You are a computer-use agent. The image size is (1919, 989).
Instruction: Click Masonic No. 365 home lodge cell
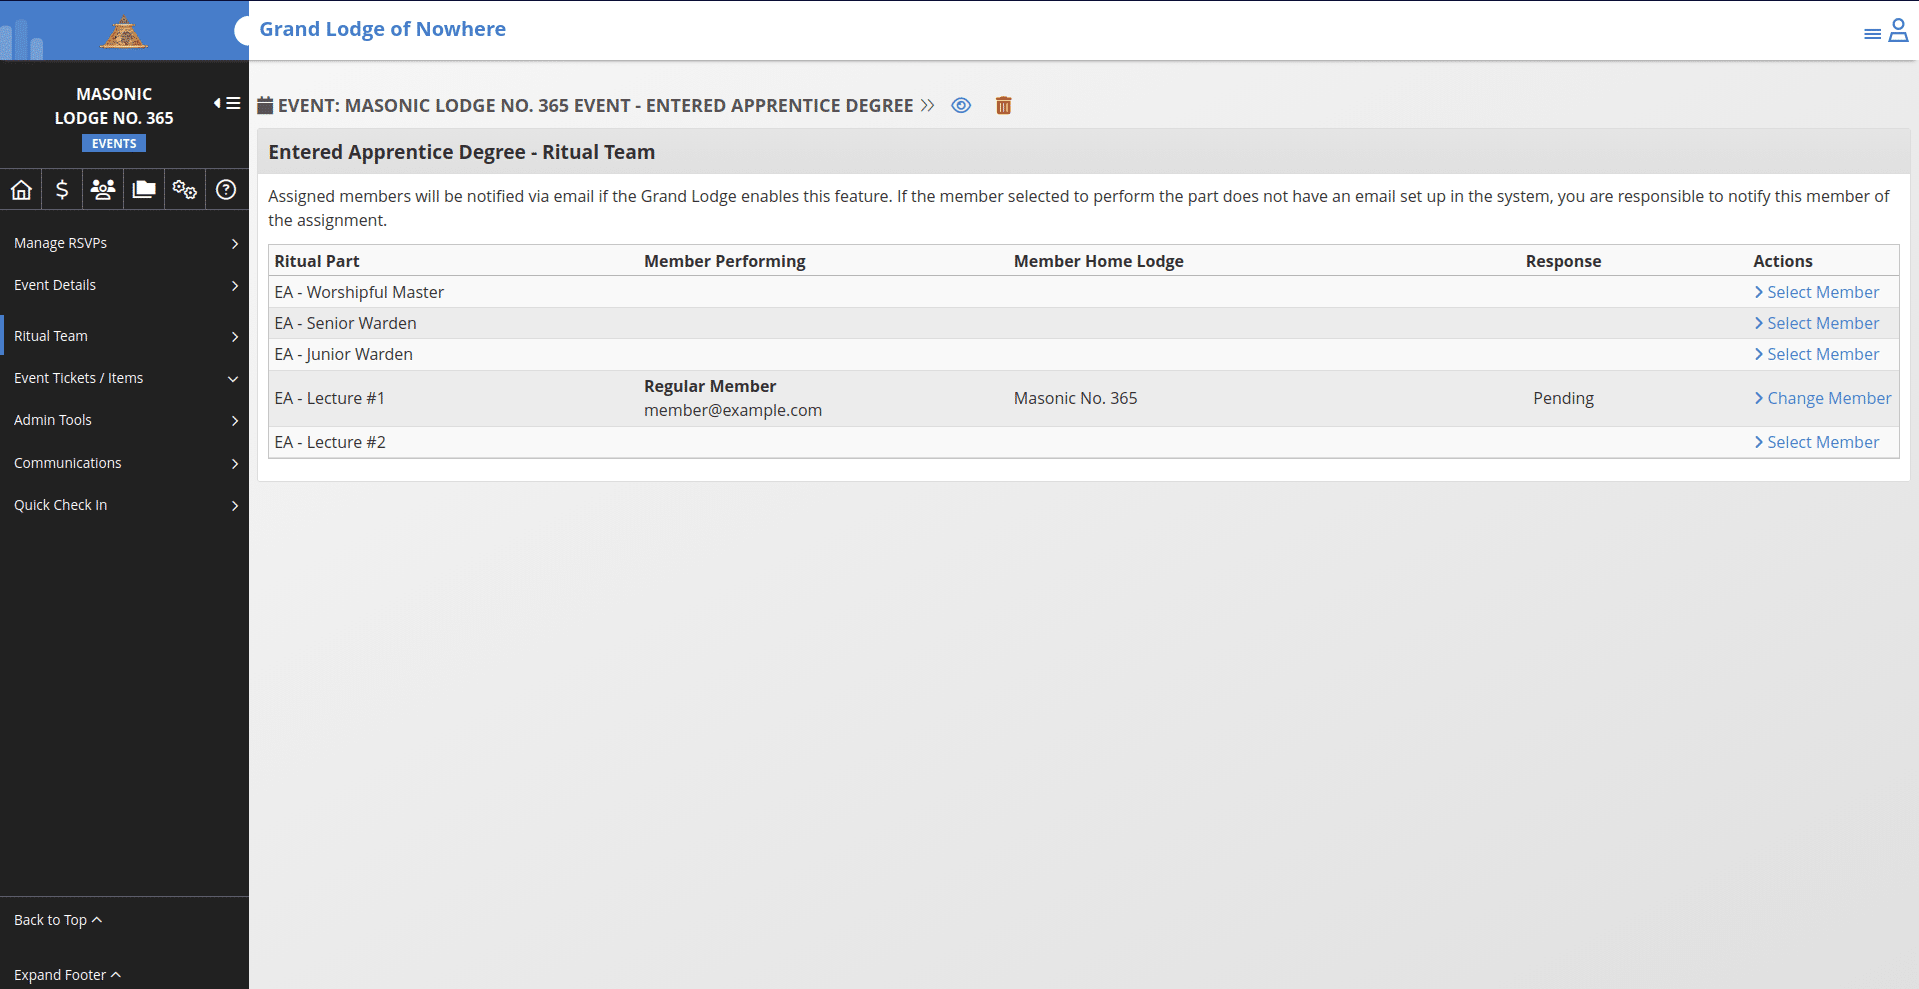tap(1076, 398)
